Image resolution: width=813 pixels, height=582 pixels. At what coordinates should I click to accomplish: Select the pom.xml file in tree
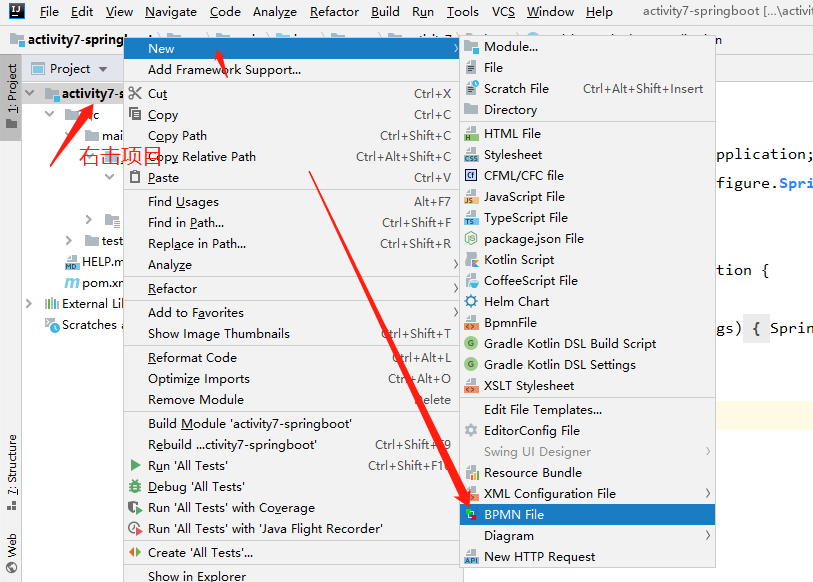point(94,283)
